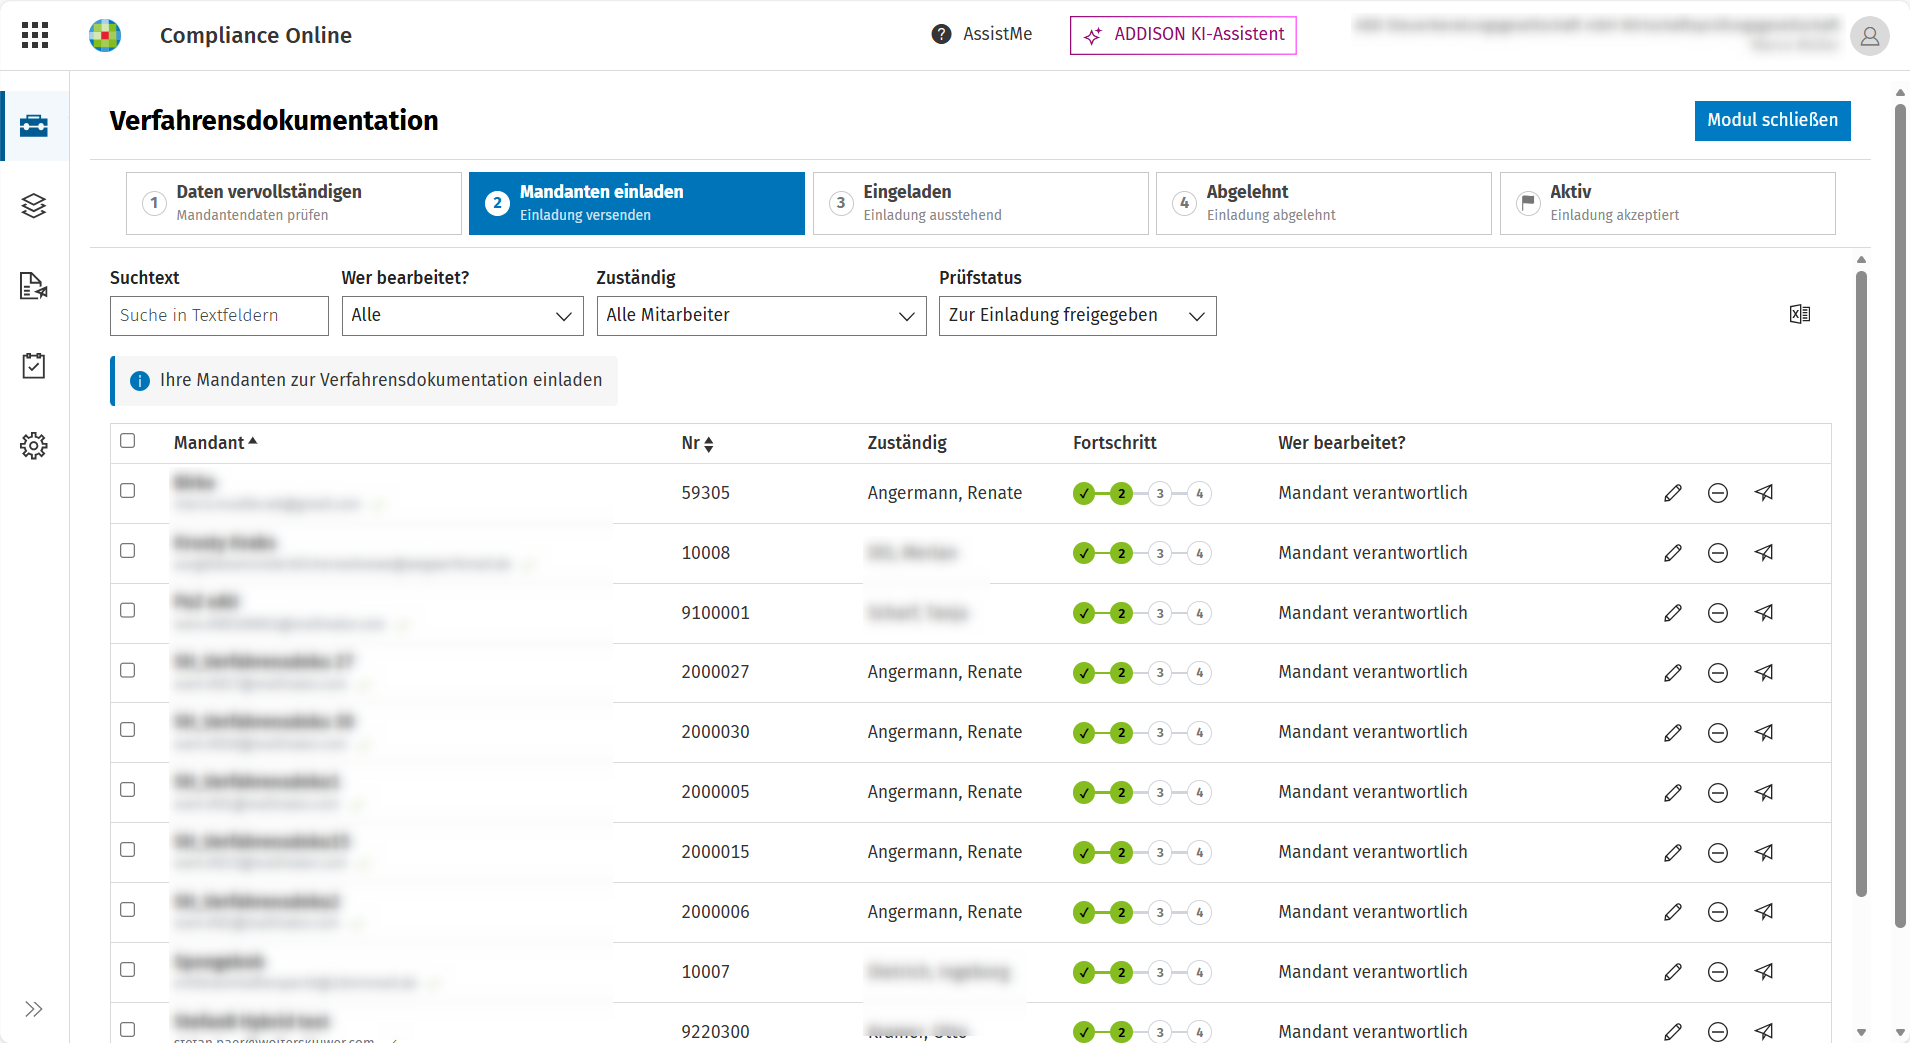Click the progress stepper for row 2000027
Screen dimensions: 1910x1043
pyautogui.click(x=1142, y=673)
